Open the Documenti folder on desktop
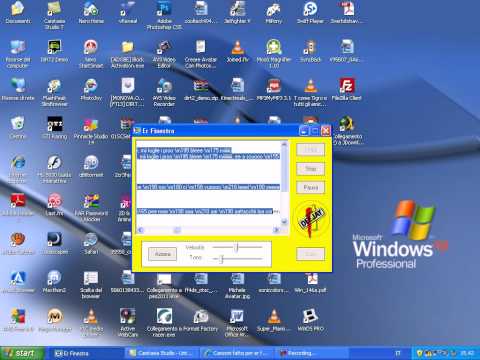This screenshot has height=360, width=480. coord(18,12)
